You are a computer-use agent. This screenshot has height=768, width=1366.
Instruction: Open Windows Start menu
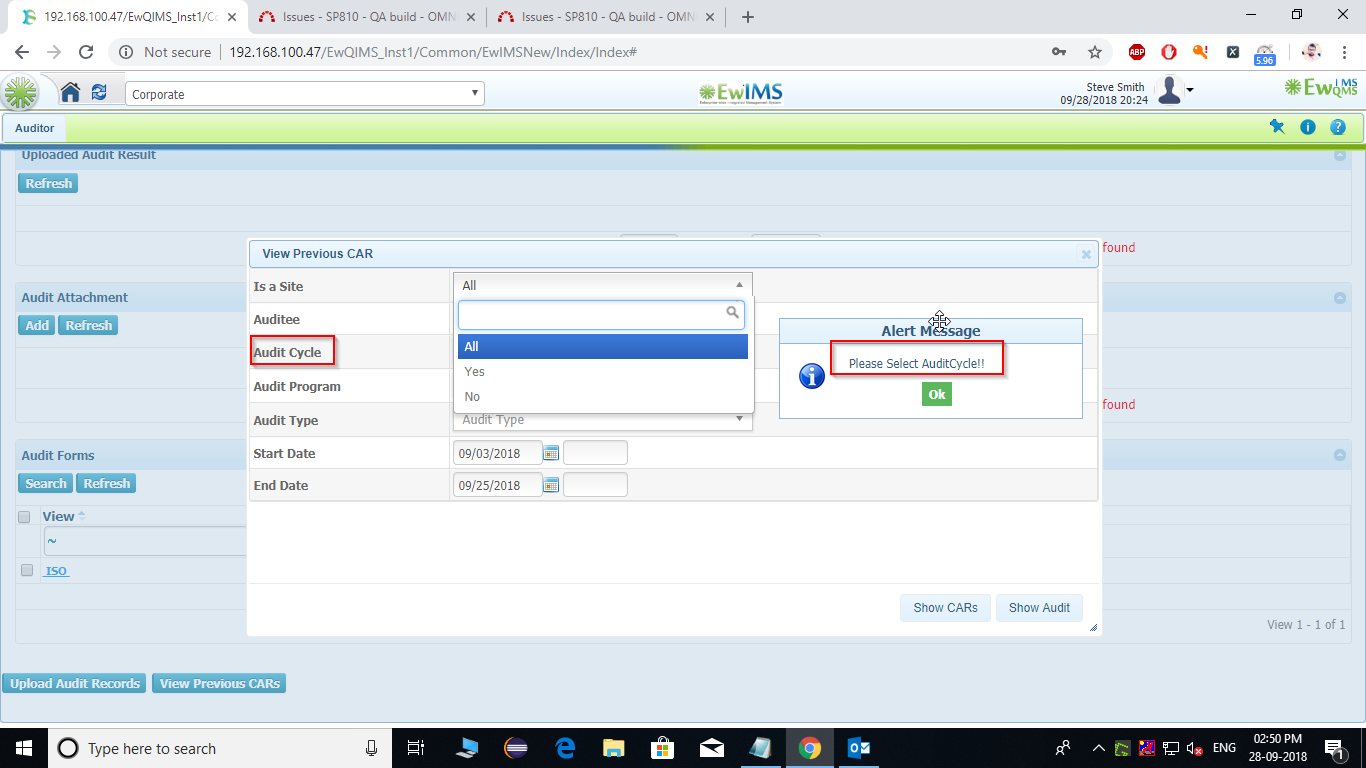click(x=23, y=748)
